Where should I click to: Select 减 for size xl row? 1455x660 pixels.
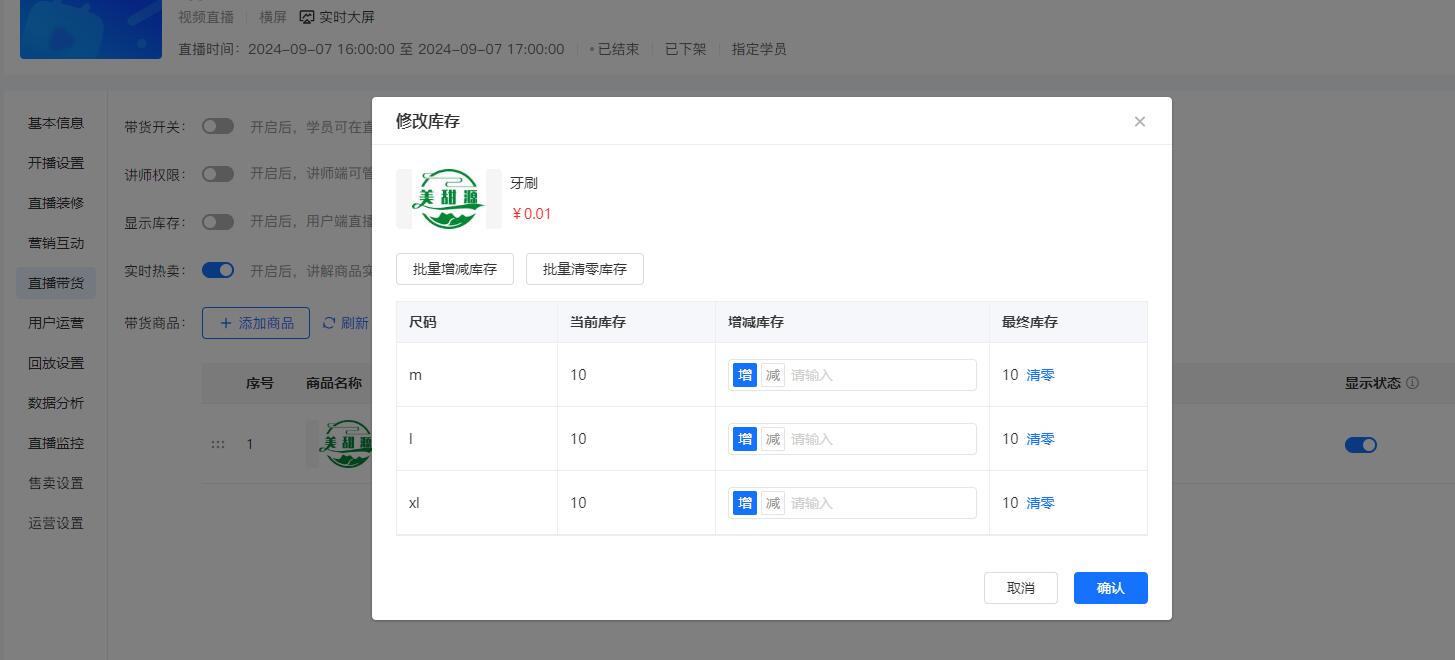tap(772, 503)
